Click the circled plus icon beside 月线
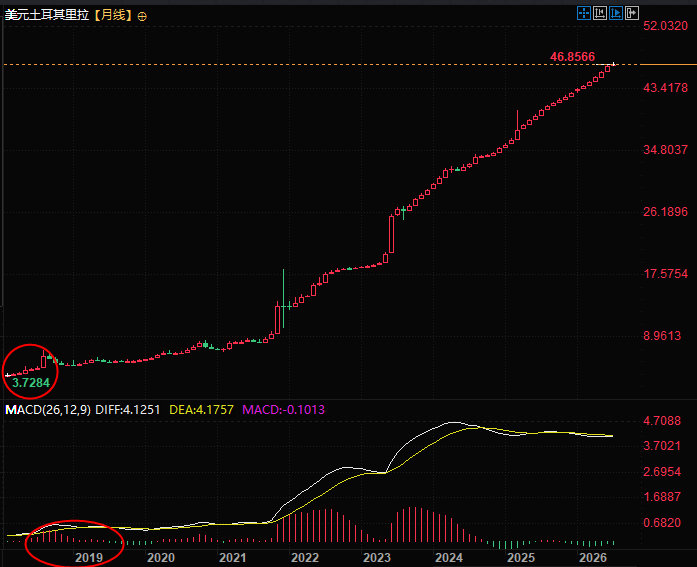The image size is (697, 567). pyautogui.click(x=142, y=16)
